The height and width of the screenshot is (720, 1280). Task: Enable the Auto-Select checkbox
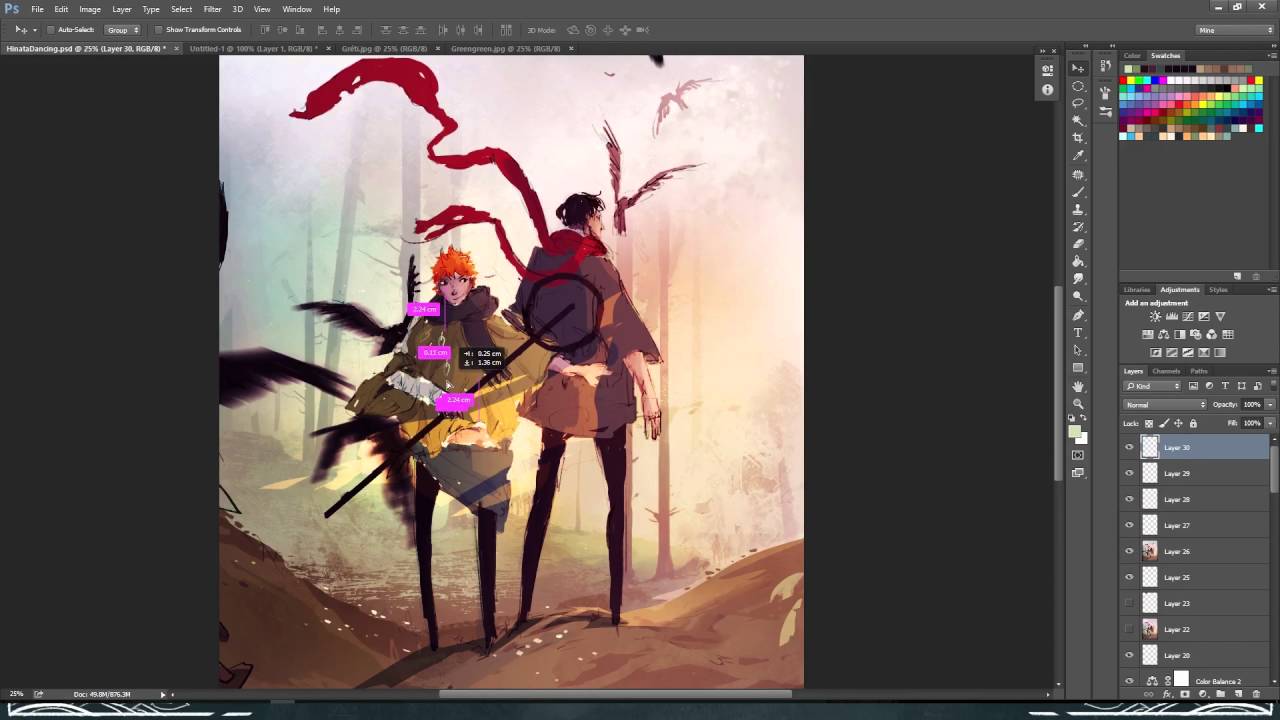tap(51, 30)
